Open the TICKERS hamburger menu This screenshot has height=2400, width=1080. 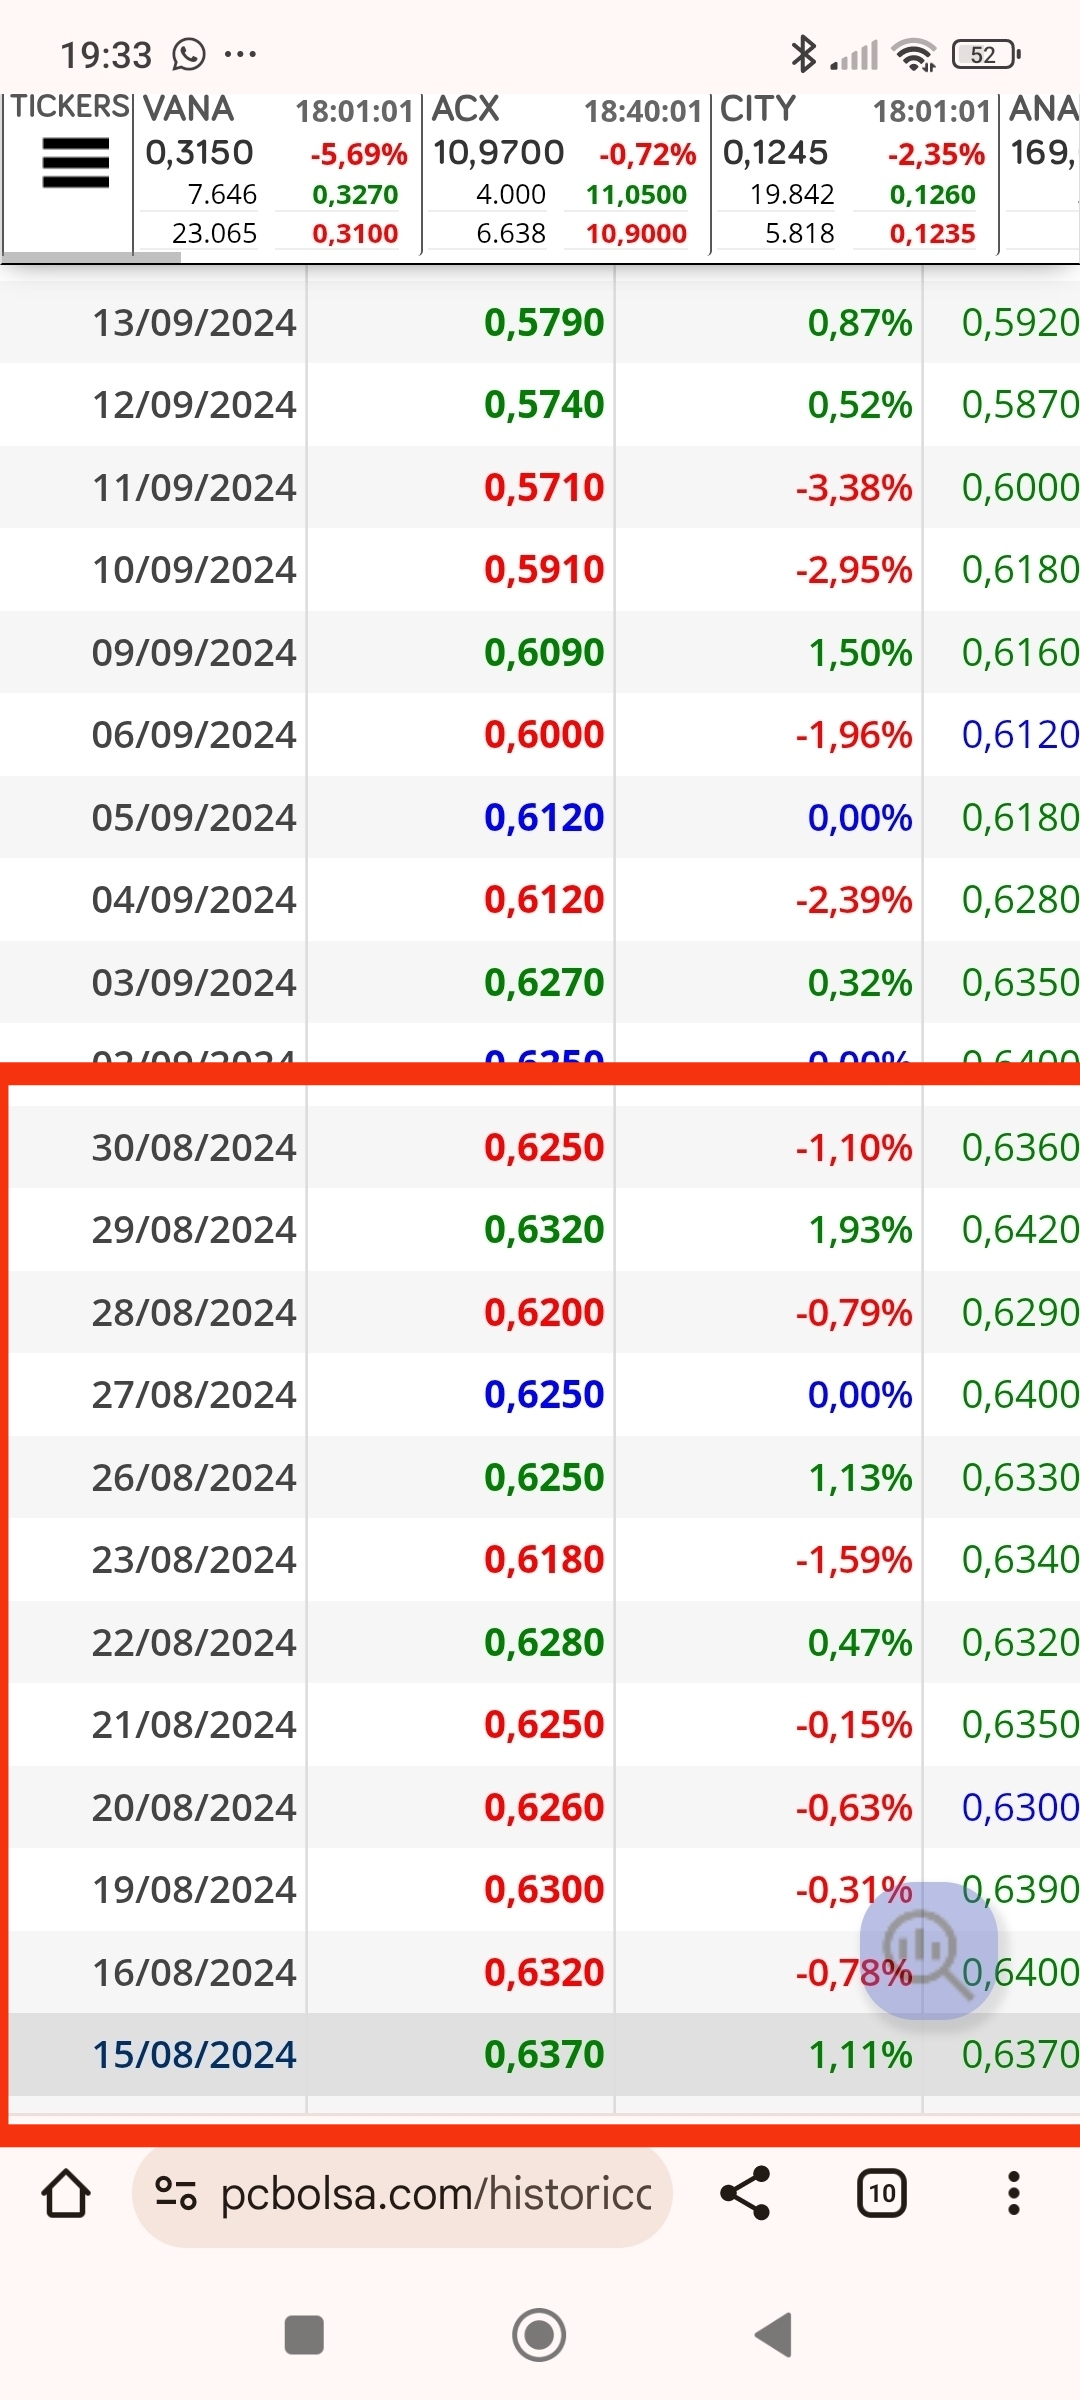[75, 163]
